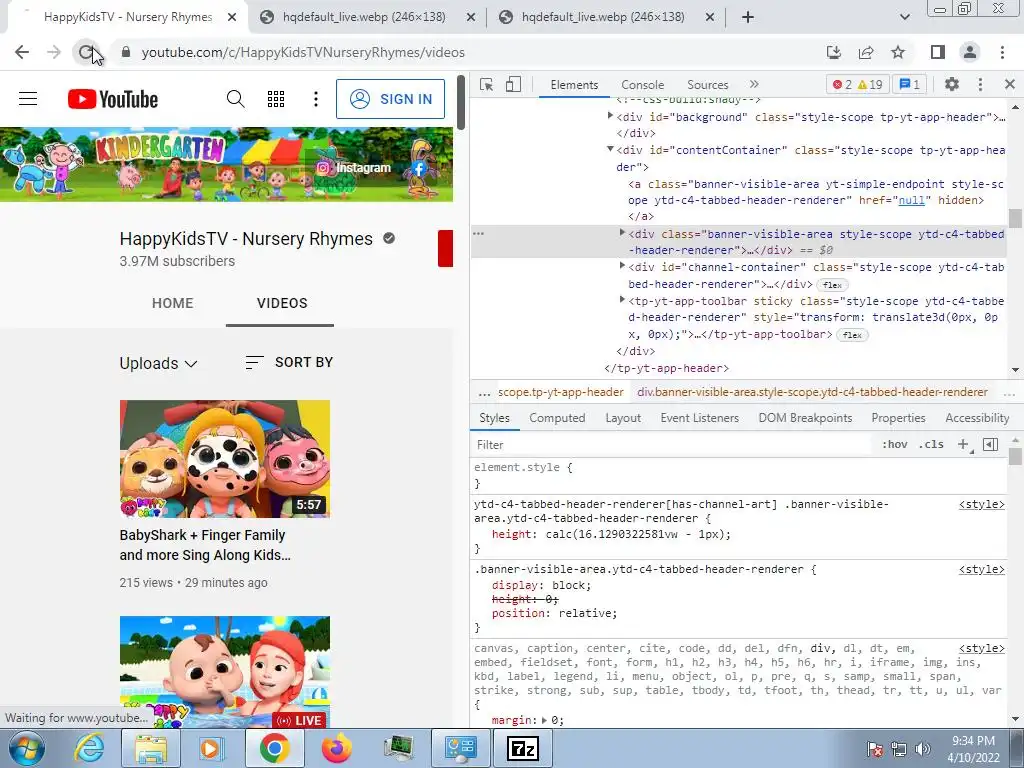Click the YouTube search icon
This screenshot has height=768, width=1024.
pos(236,99)
